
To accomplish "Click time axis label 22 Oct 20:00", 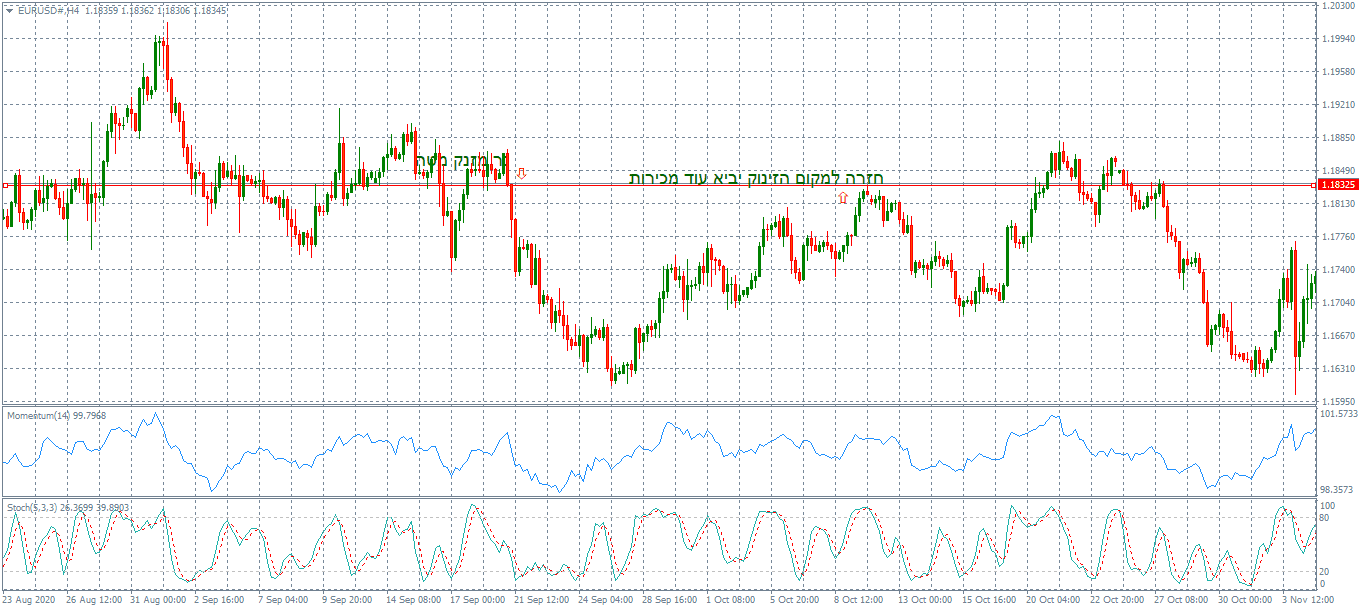I will (1119, 601).
